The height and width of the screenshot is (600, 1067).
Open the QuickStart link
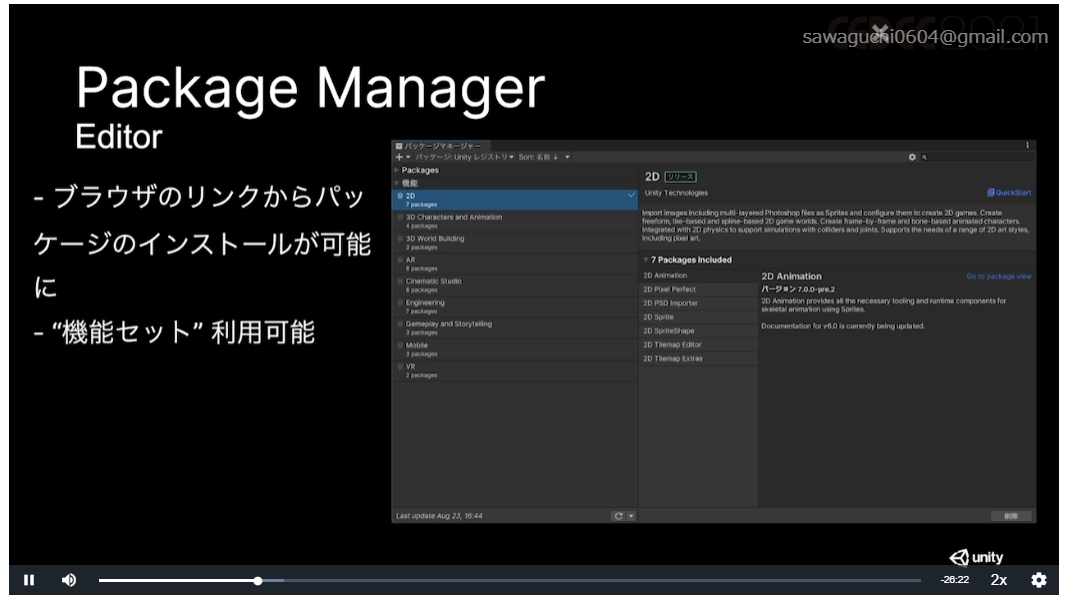[1009, 193]
